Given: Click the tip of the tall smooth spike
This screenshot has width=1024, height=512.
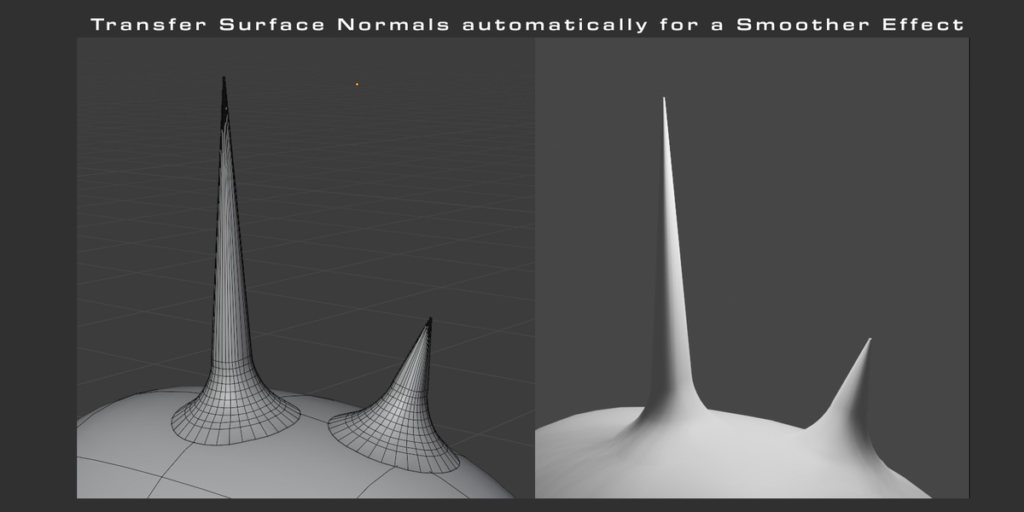Looking at the screenshot, I should point(663,100).
